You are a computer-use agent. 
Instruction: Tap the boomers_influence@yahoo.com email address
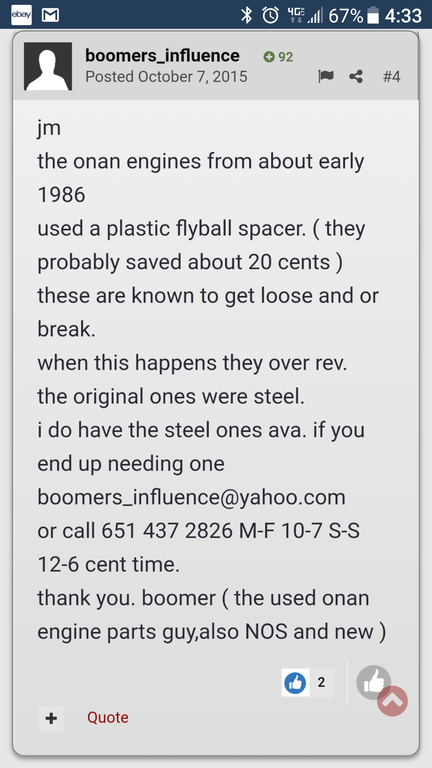(x=192, y=497)
